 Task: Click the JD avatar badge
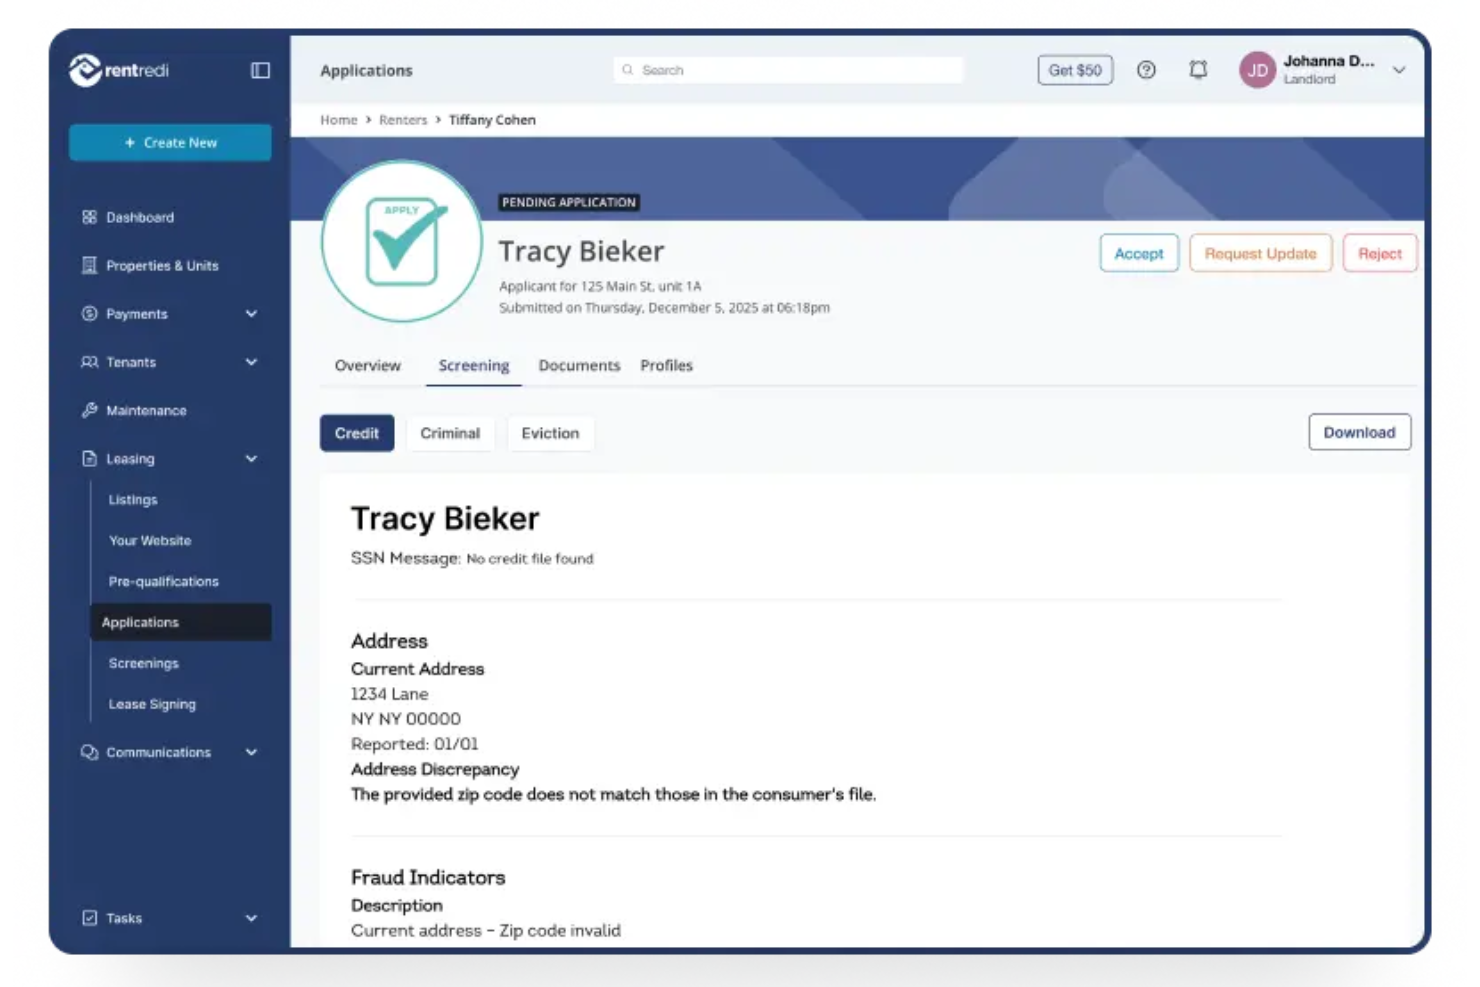pos(1256,70)
